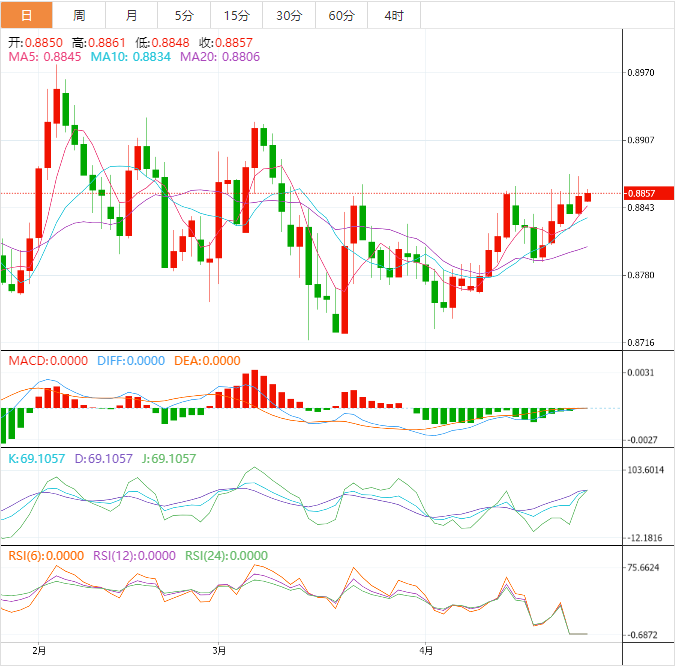The width and height of the screenshot is (679, 669).
Task: Select the MA20 legend label
Action: click(213, 58)
